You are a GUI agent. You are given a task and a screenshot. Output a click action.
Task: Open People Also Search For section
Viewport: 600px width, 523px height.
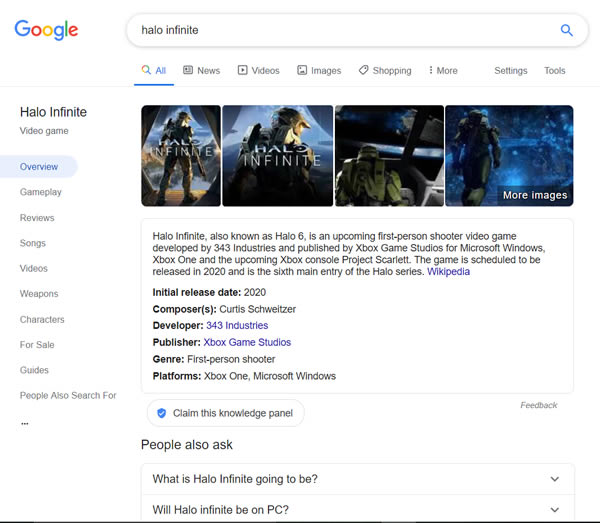(68, 395)
